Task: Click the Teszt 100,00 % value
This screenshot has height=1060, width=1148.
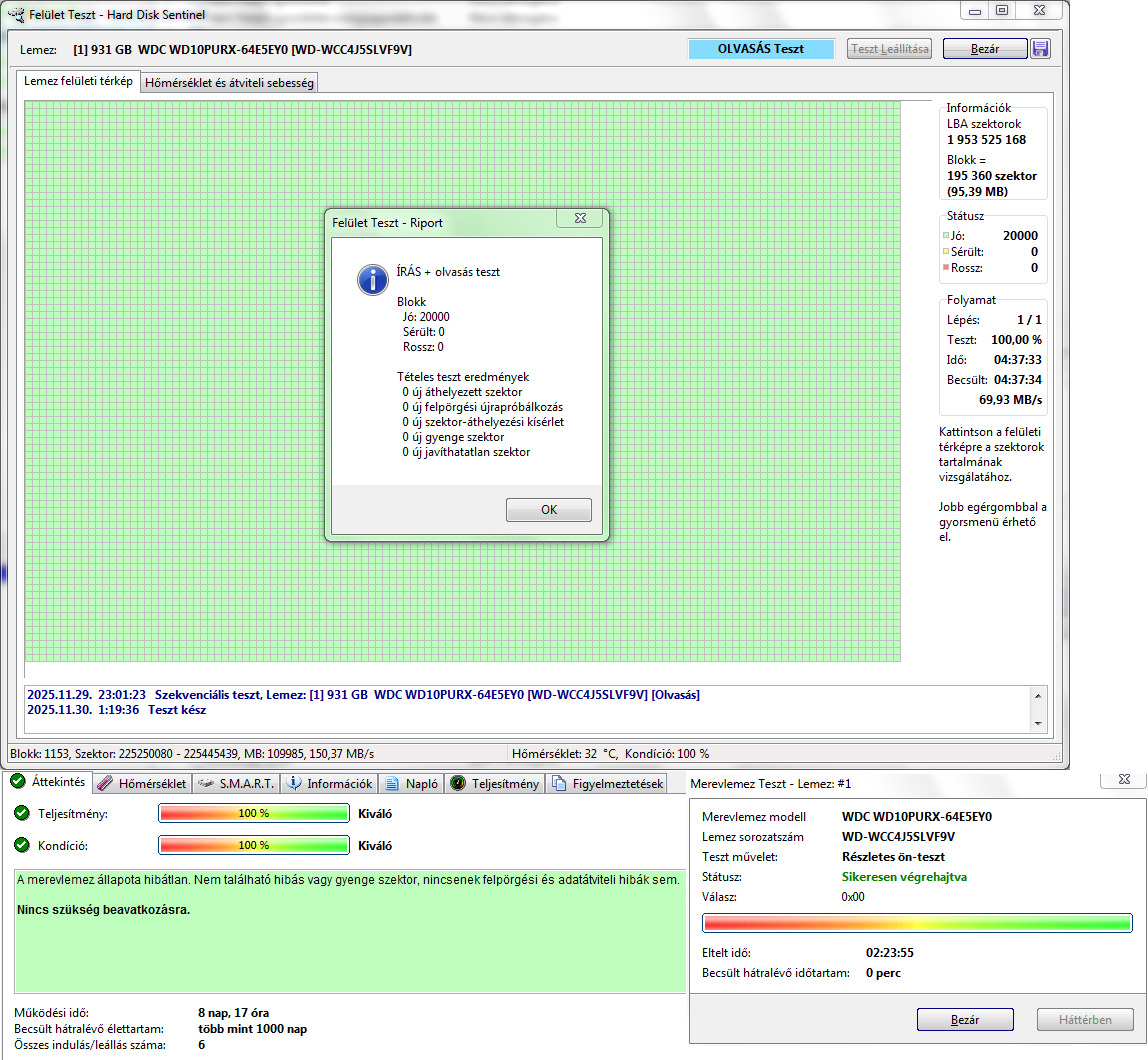Action: coord(1016,340)
